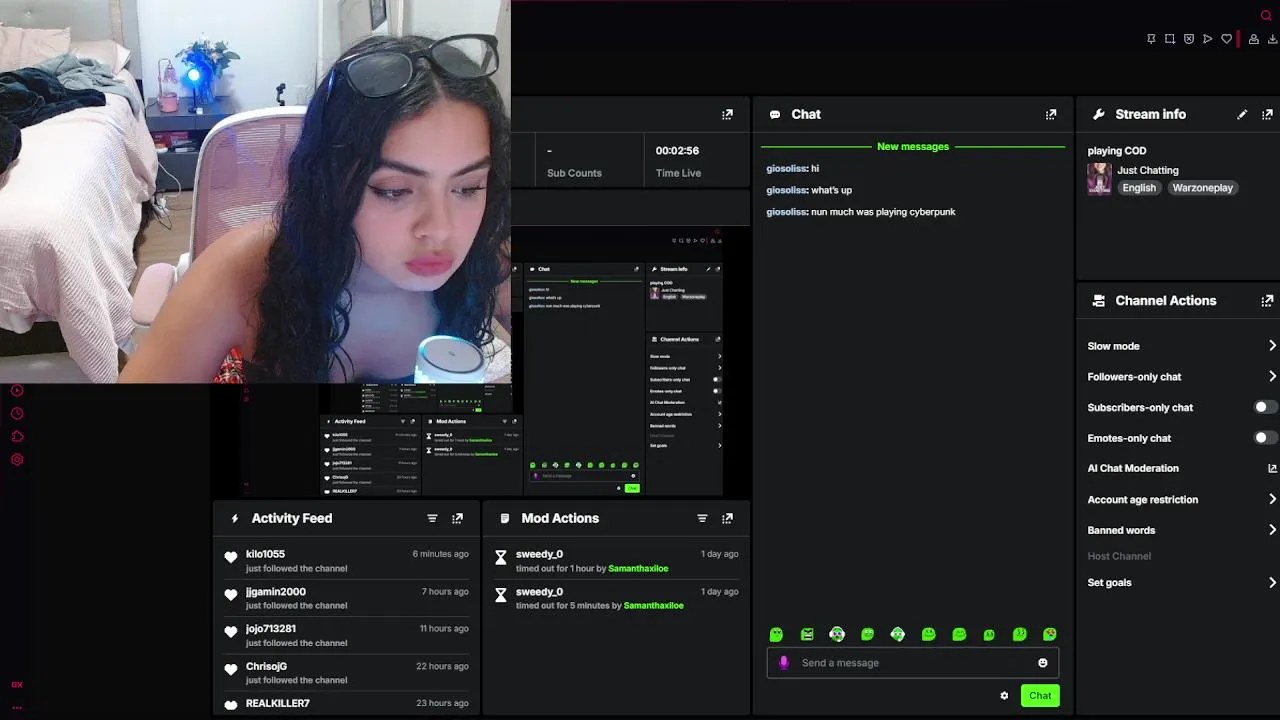This screenshot has height=720, width=1280.
Task: Click giosoliss username on the 'hi' message
Action: [x=786, y=169]
